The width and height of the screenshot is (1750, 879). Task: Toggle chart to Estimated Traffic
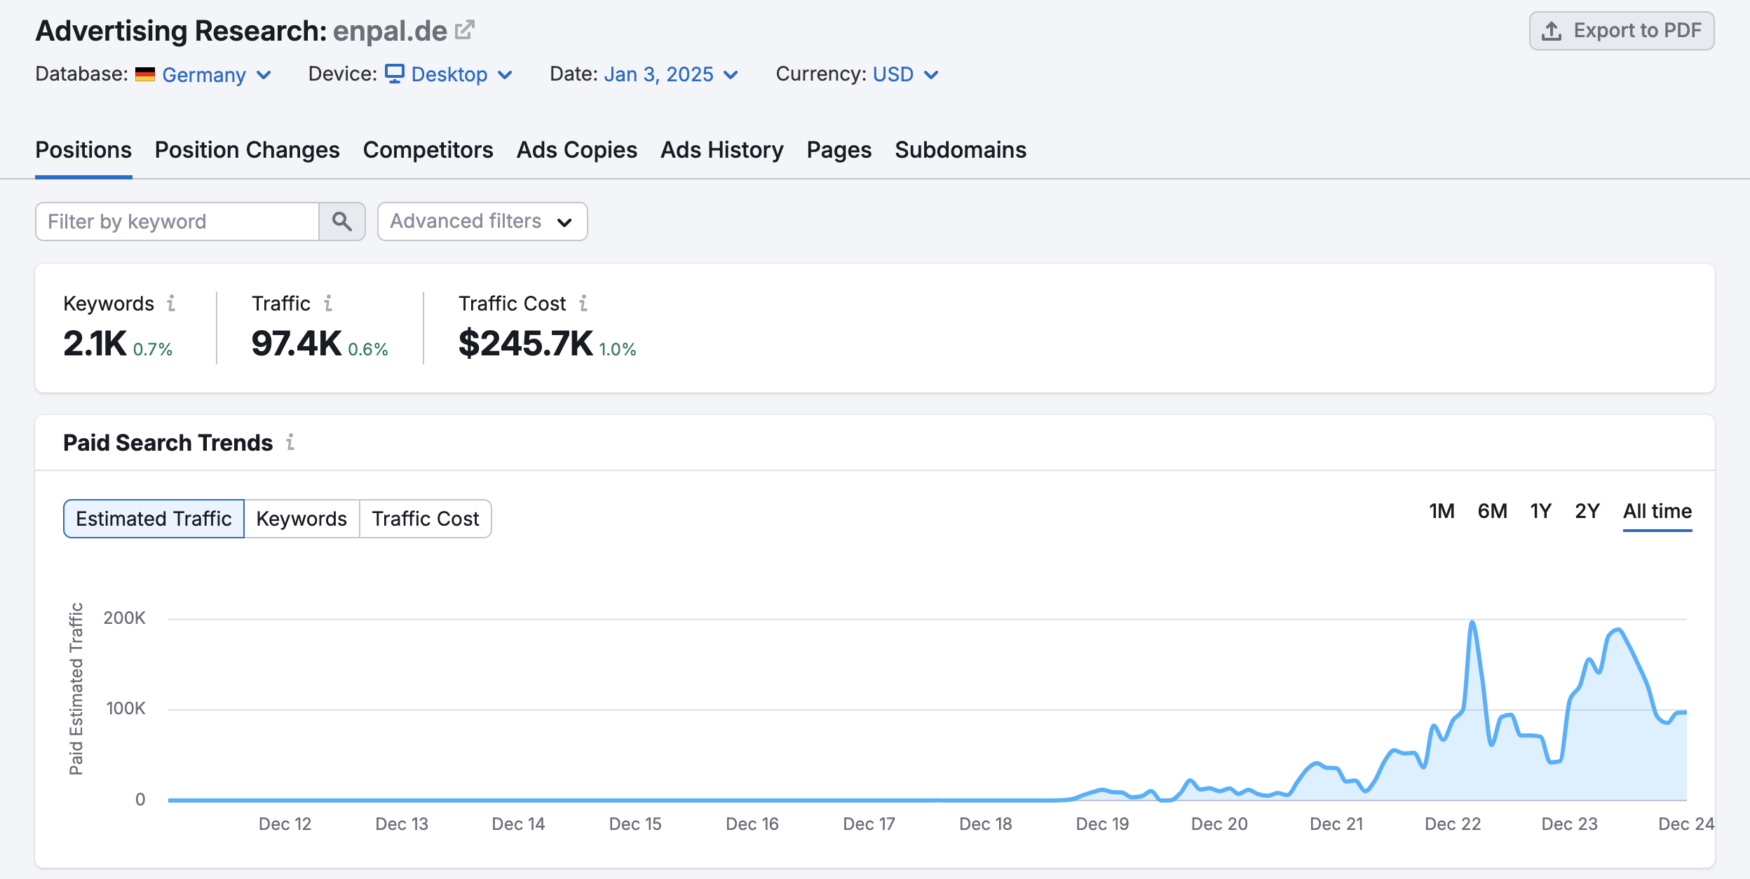tap(154, 518)
